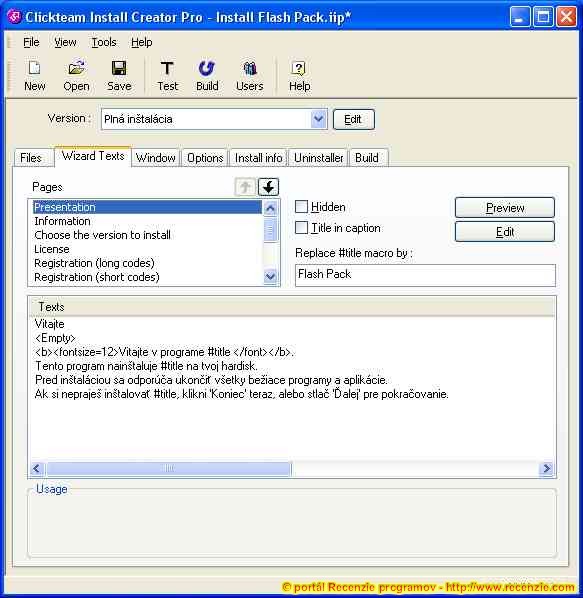The image size is (583, 598).
Task: Click the Pages list scroll down arrow
Action: point(270,276)
